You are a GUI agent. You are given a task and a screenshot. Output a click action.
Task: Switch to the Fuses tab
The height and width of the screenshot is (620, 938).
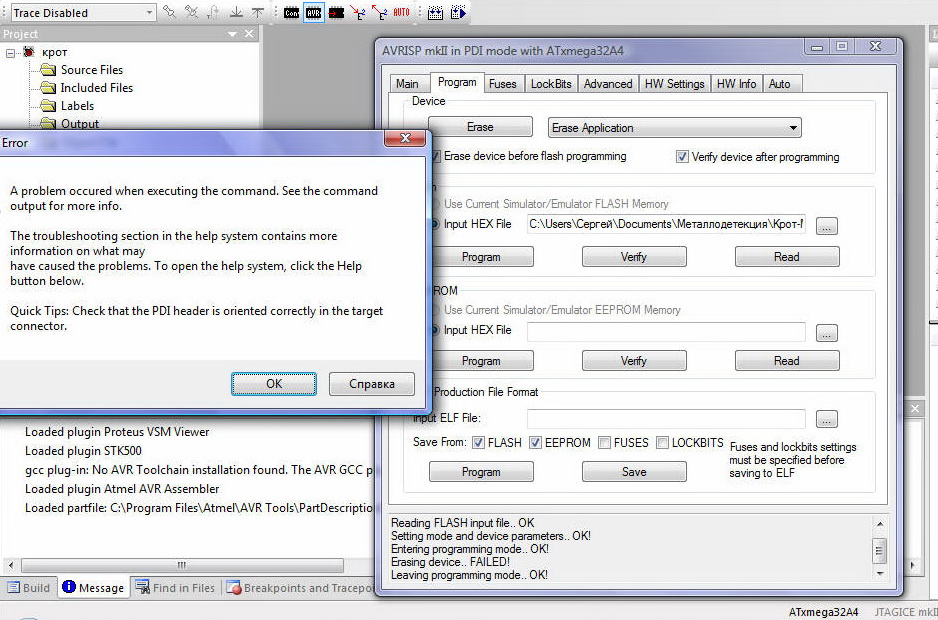[x=502, y=84]
